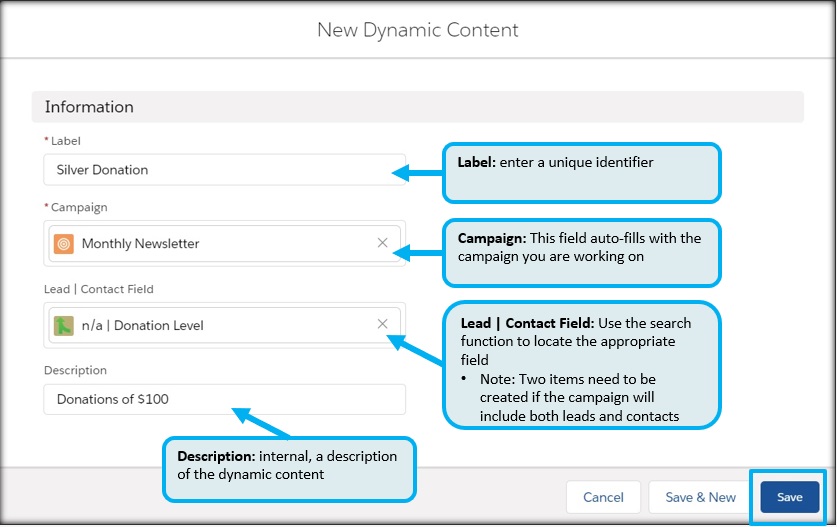Viewport: 837px width, 527px height.
Task: Click the New Dynamic Content dialog title
Action: pos(417,30)
